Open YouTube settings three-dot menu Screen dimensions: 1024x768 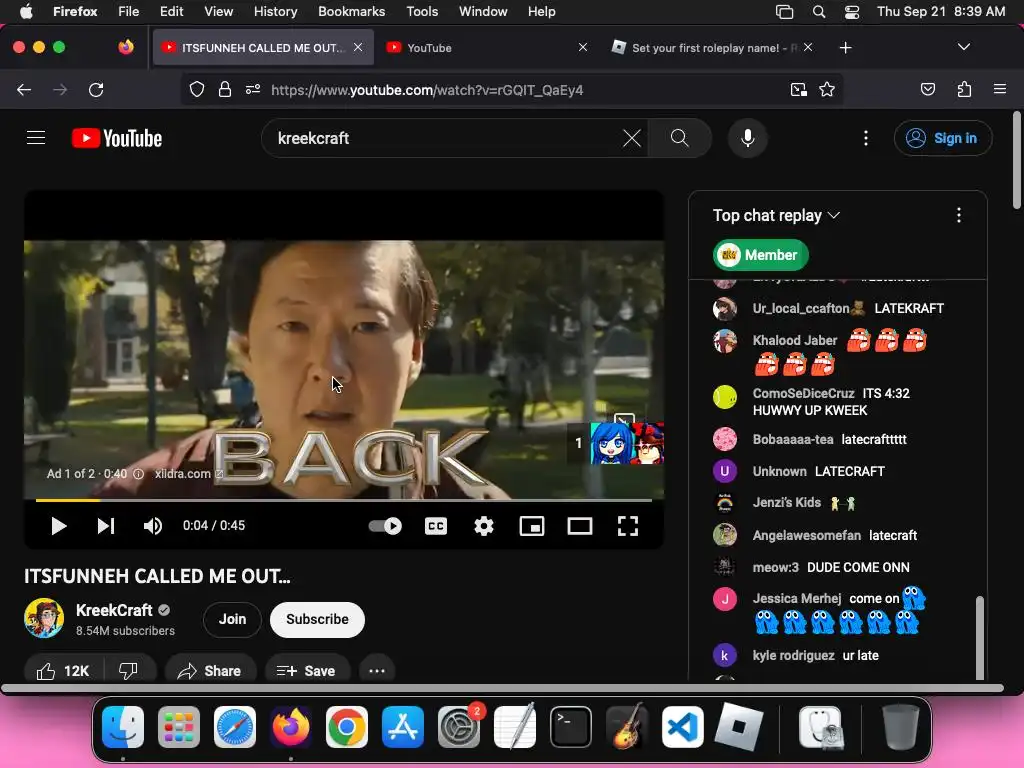tap(866, 138)
